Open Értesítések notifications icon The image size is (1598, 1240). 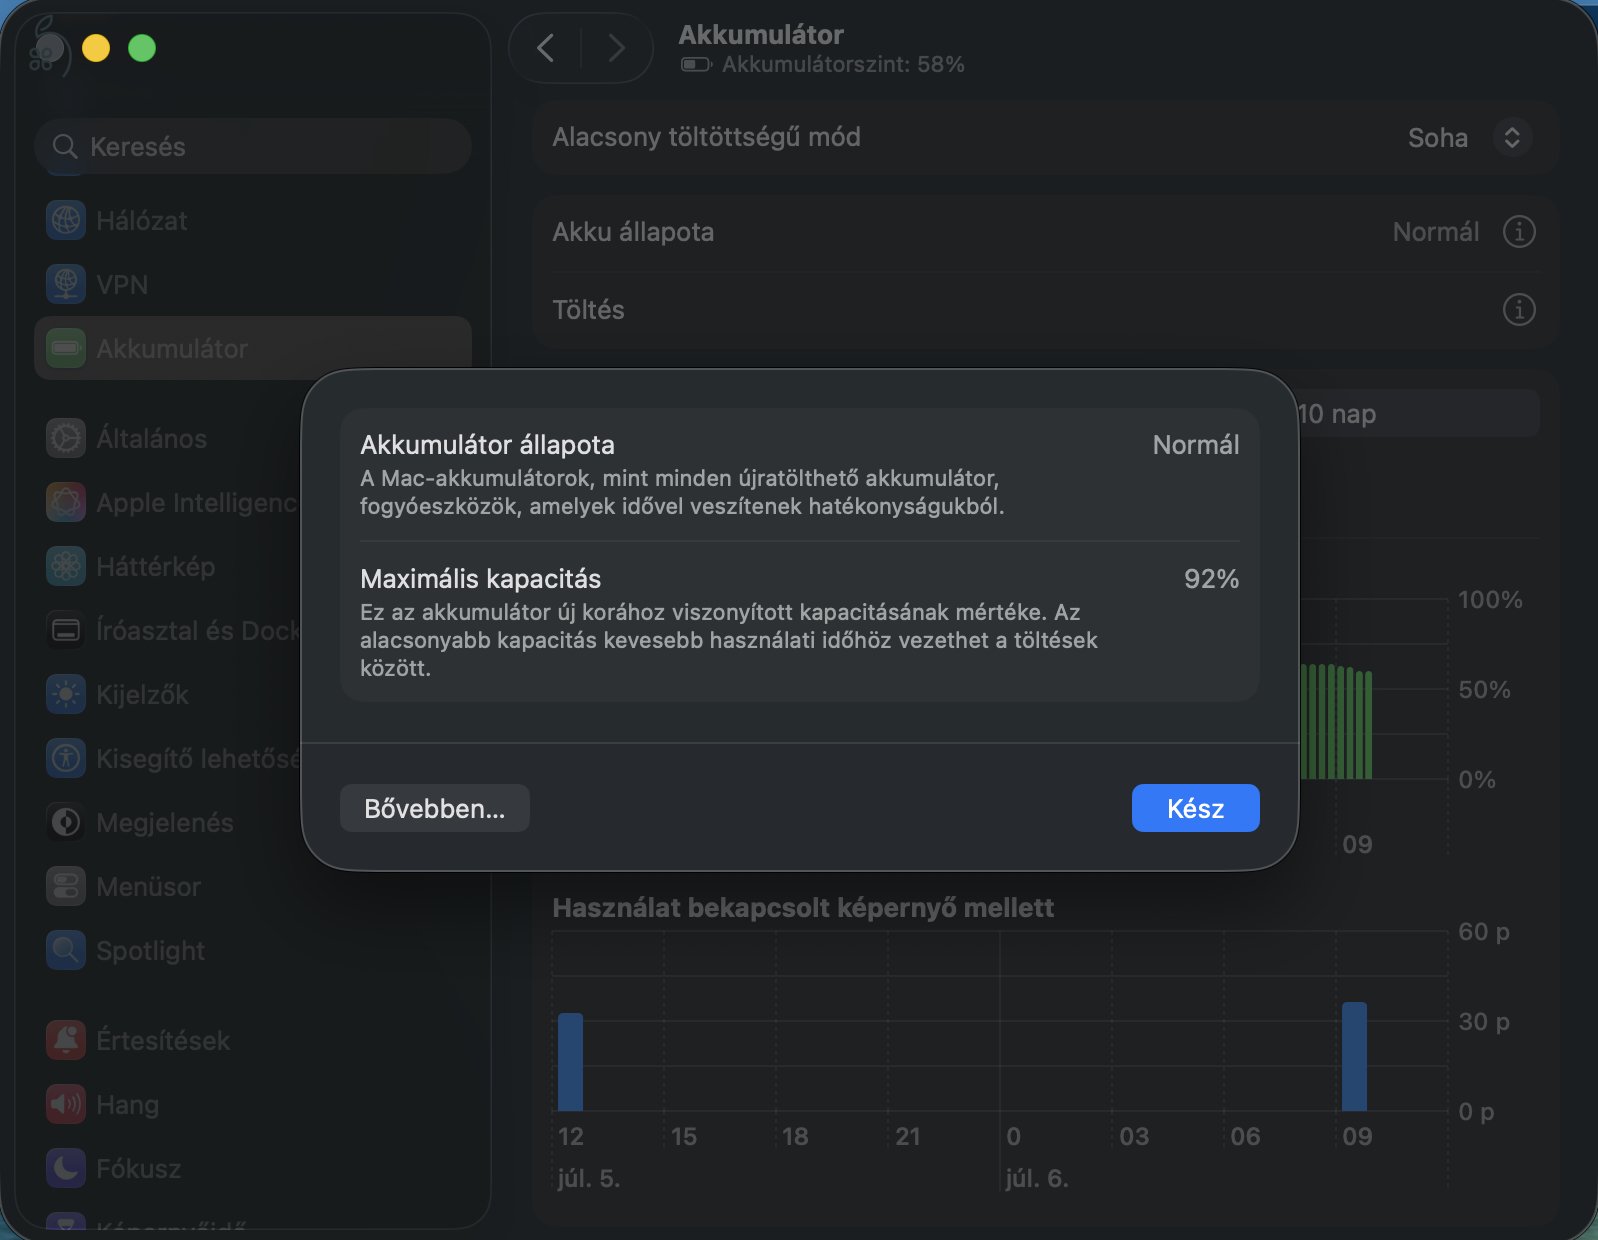click(66, 1040)
